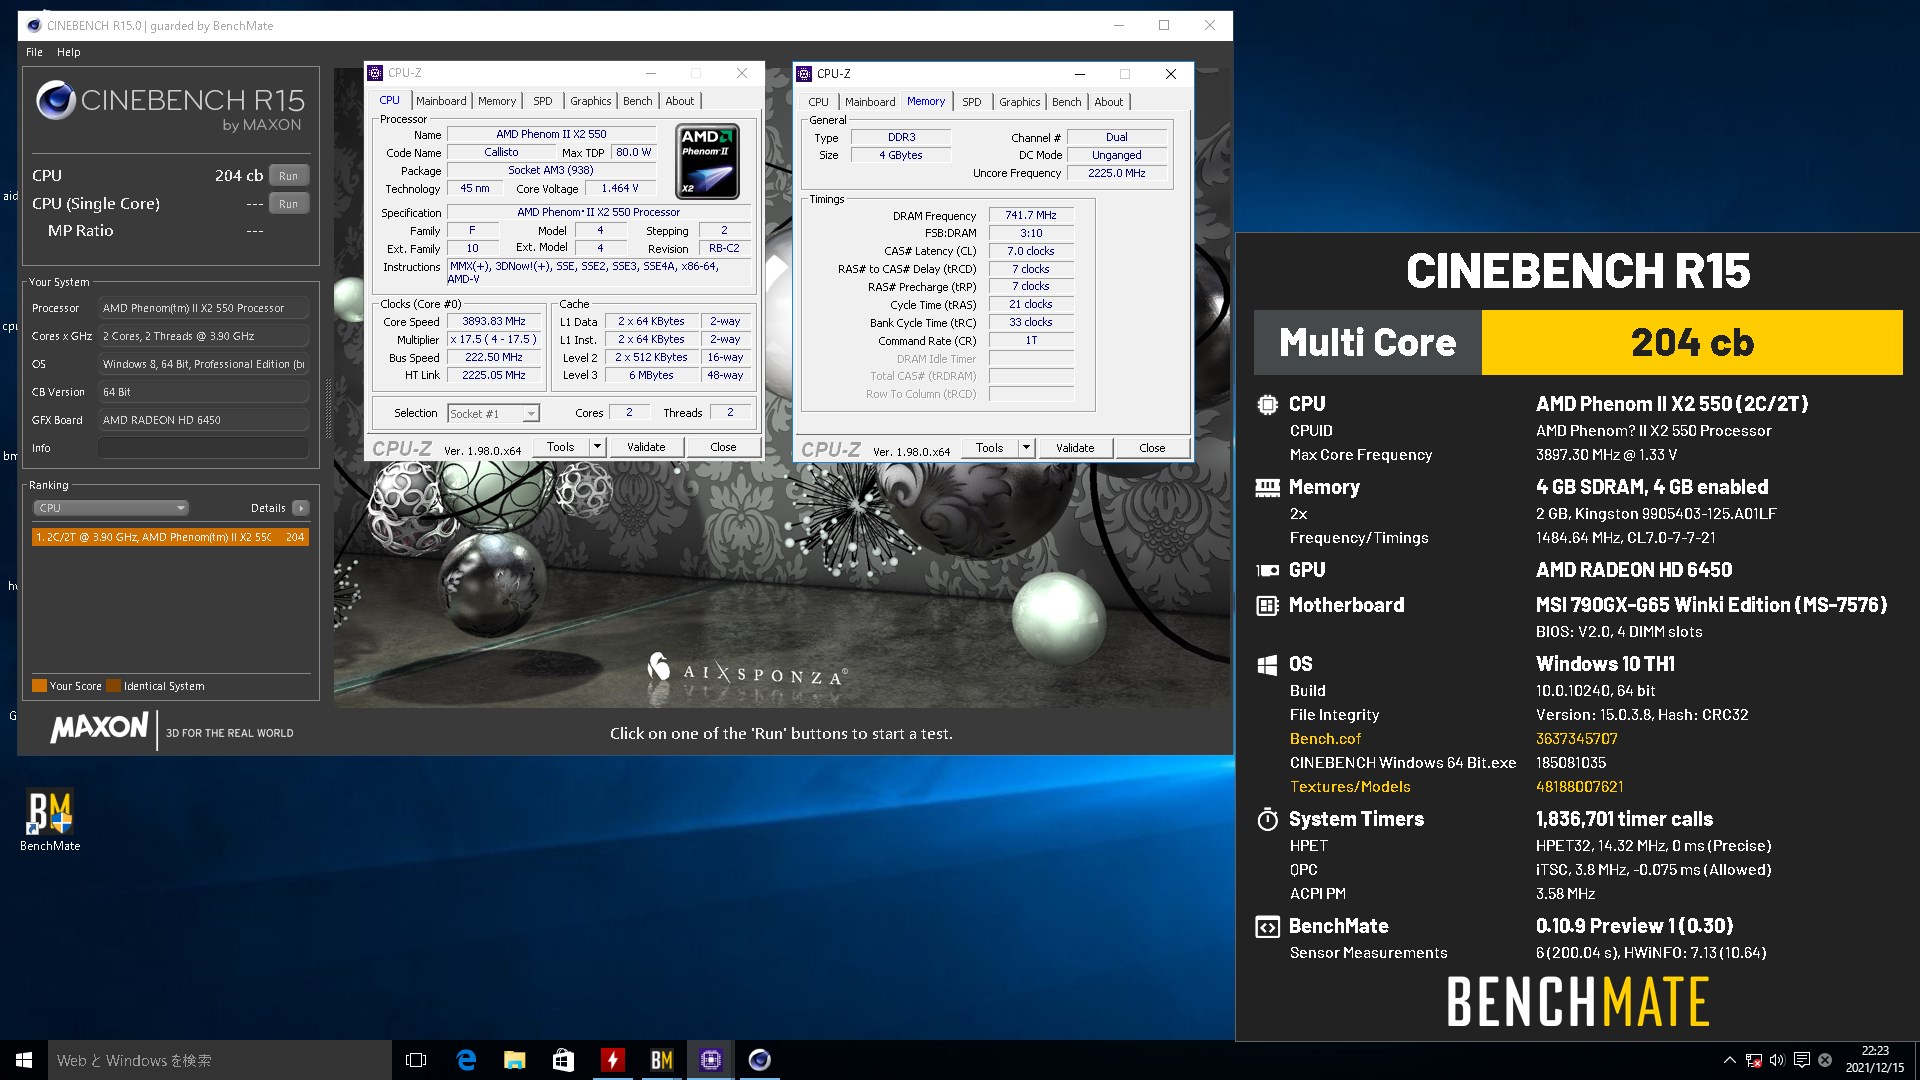Image resolution: width=1920 pixels, height=1080 pixels.
Task: Click Close button in left CPU-Z window
Action: tap(723, 447)
